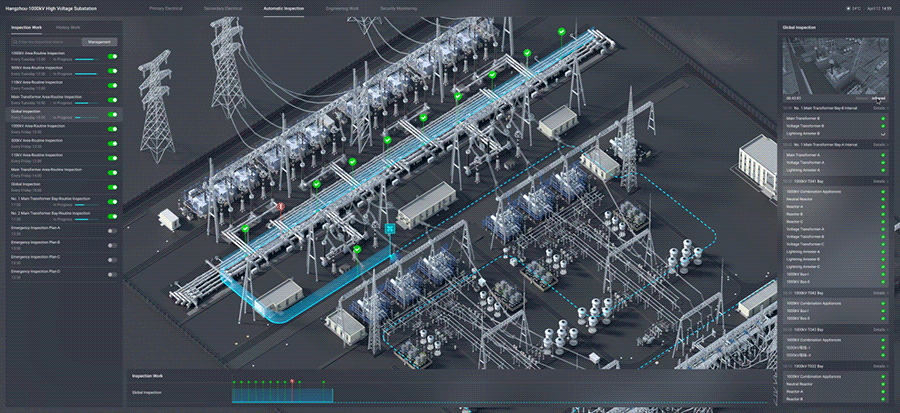The height and width of the screenshot is (413, 900).
Task: Enable Emergency Inspection Plan-D
Action: pos(112,275)
